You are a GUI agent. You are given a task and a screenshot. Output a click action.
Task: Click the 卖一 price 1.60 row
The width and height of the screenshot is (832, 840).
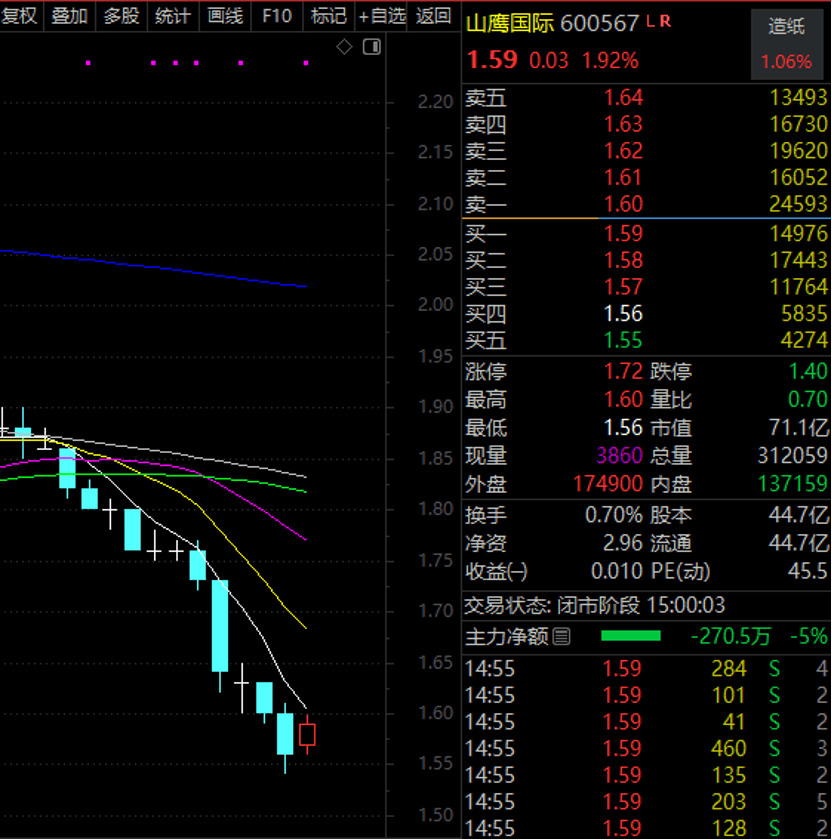[x=646, y=204]
